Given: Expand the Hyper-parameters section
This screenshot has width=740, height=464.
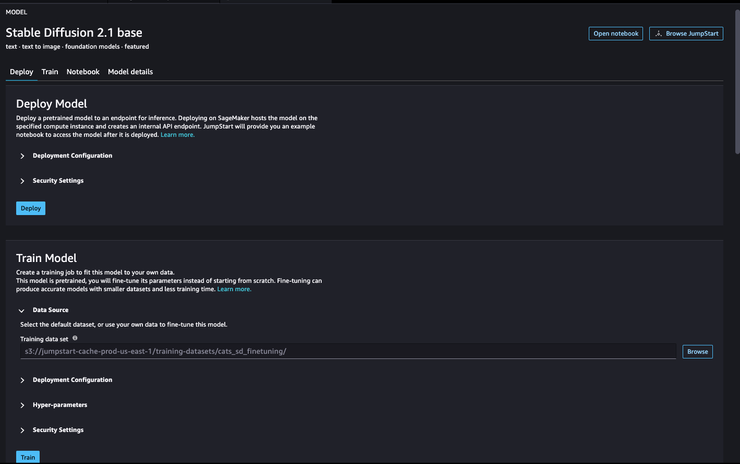Looking at the screenshot, I should tap(54, 405).
